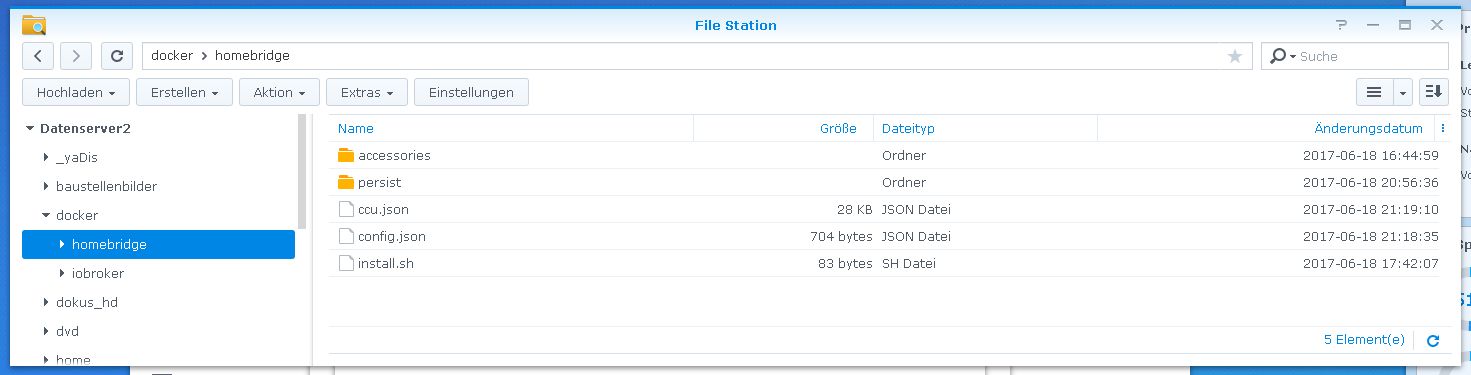Screen dimensions: 1471x375
Task: Refresh the folder using the reload icon
Action: [117, 56]
